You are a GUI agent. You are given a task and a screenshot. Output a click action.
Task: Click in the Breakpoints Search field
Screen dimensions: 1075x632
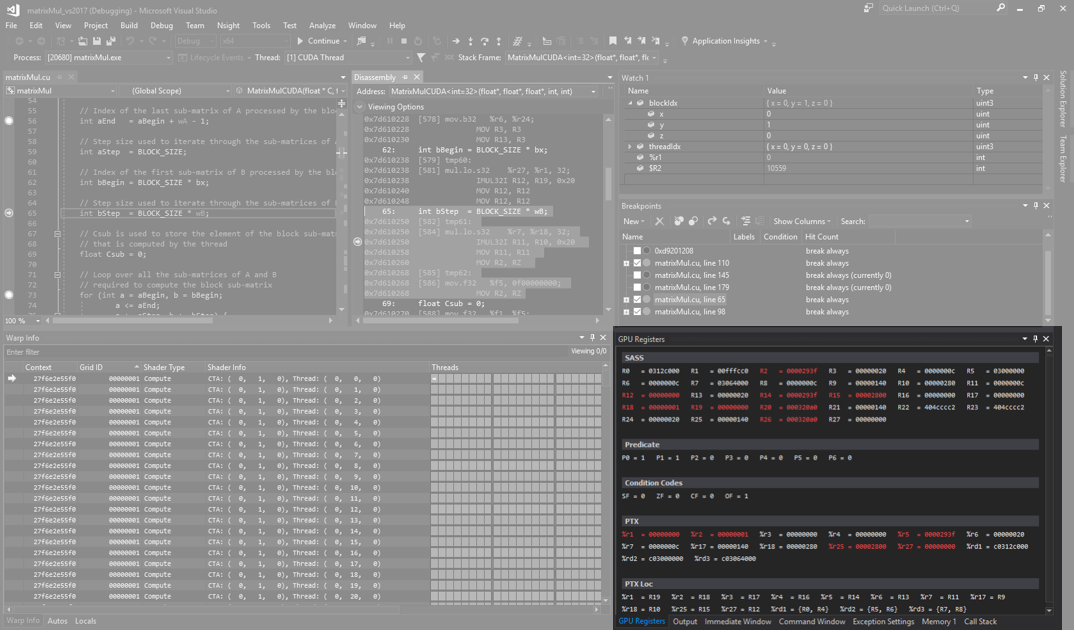[x=920, y=221]
